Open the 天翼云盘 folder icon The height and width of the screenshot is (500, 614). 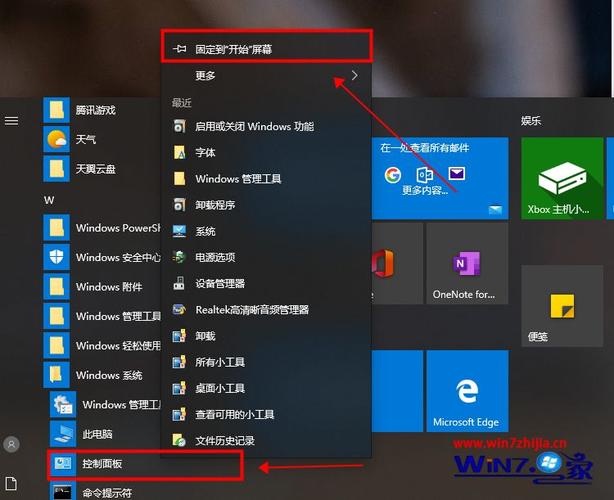click(x=56, y=169)
